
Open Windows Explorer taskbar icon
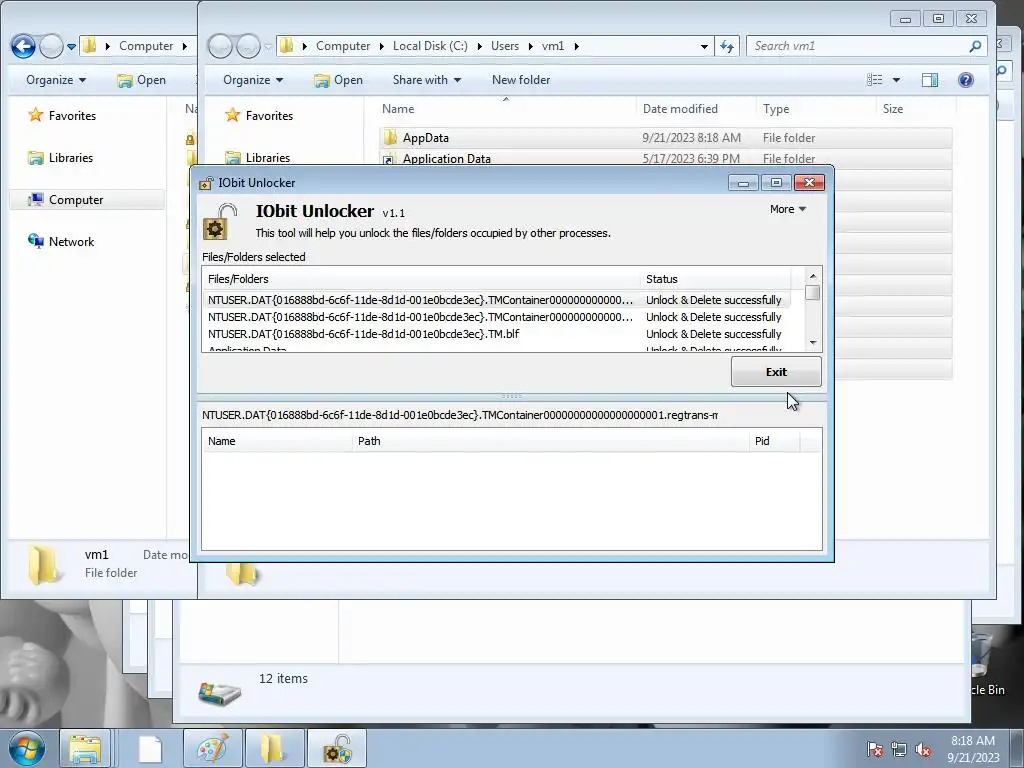point(85,748)
